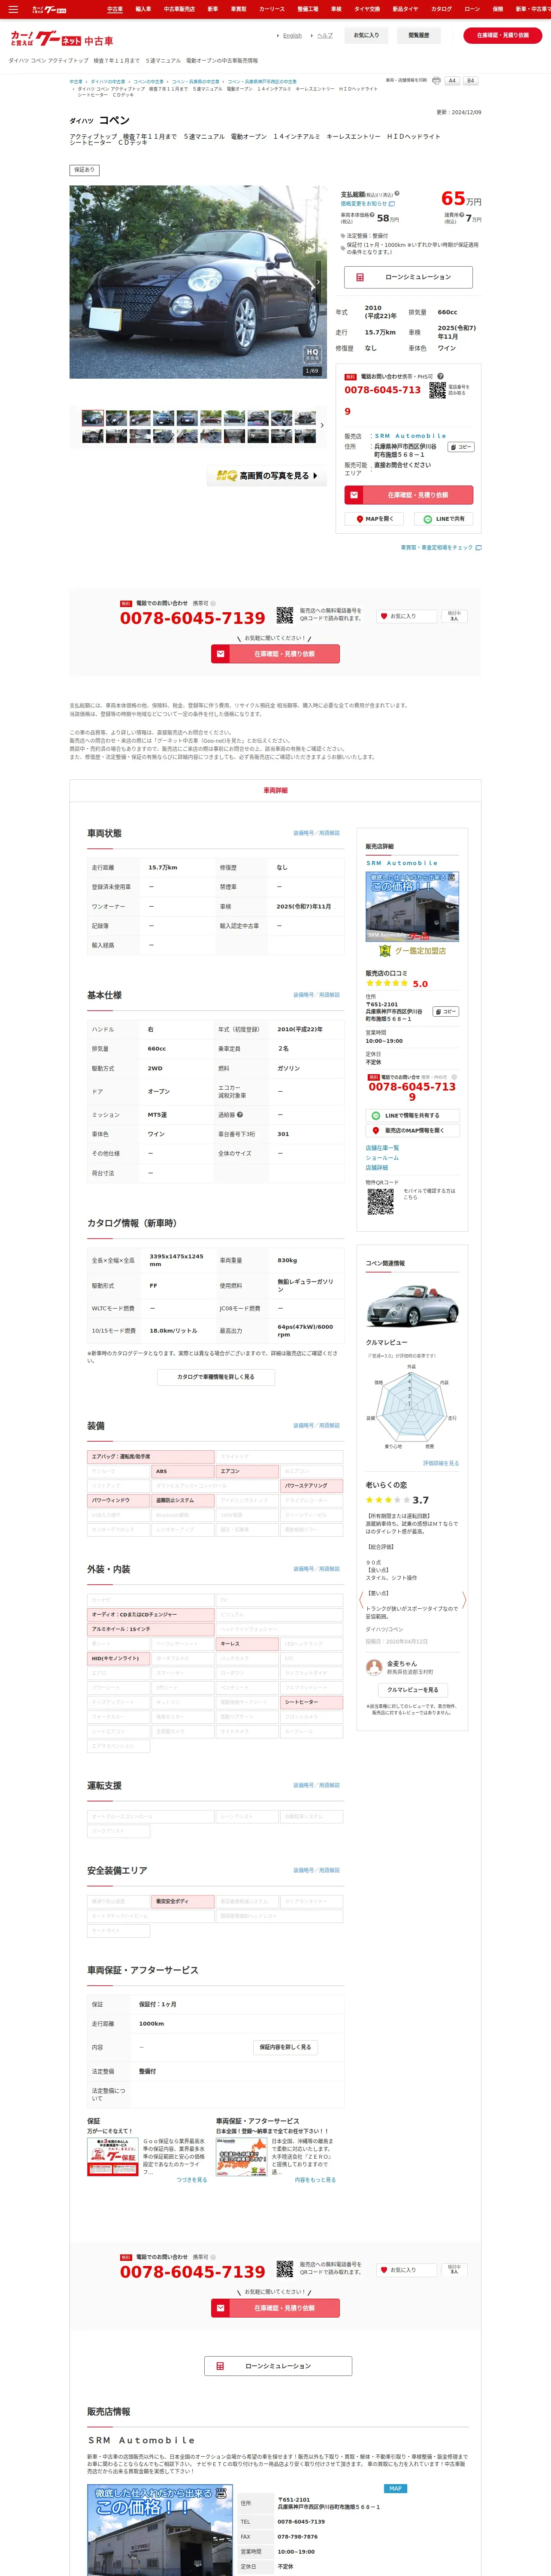
Task: Advance thumbnail strip with right chevron
Action: [321, 426]
